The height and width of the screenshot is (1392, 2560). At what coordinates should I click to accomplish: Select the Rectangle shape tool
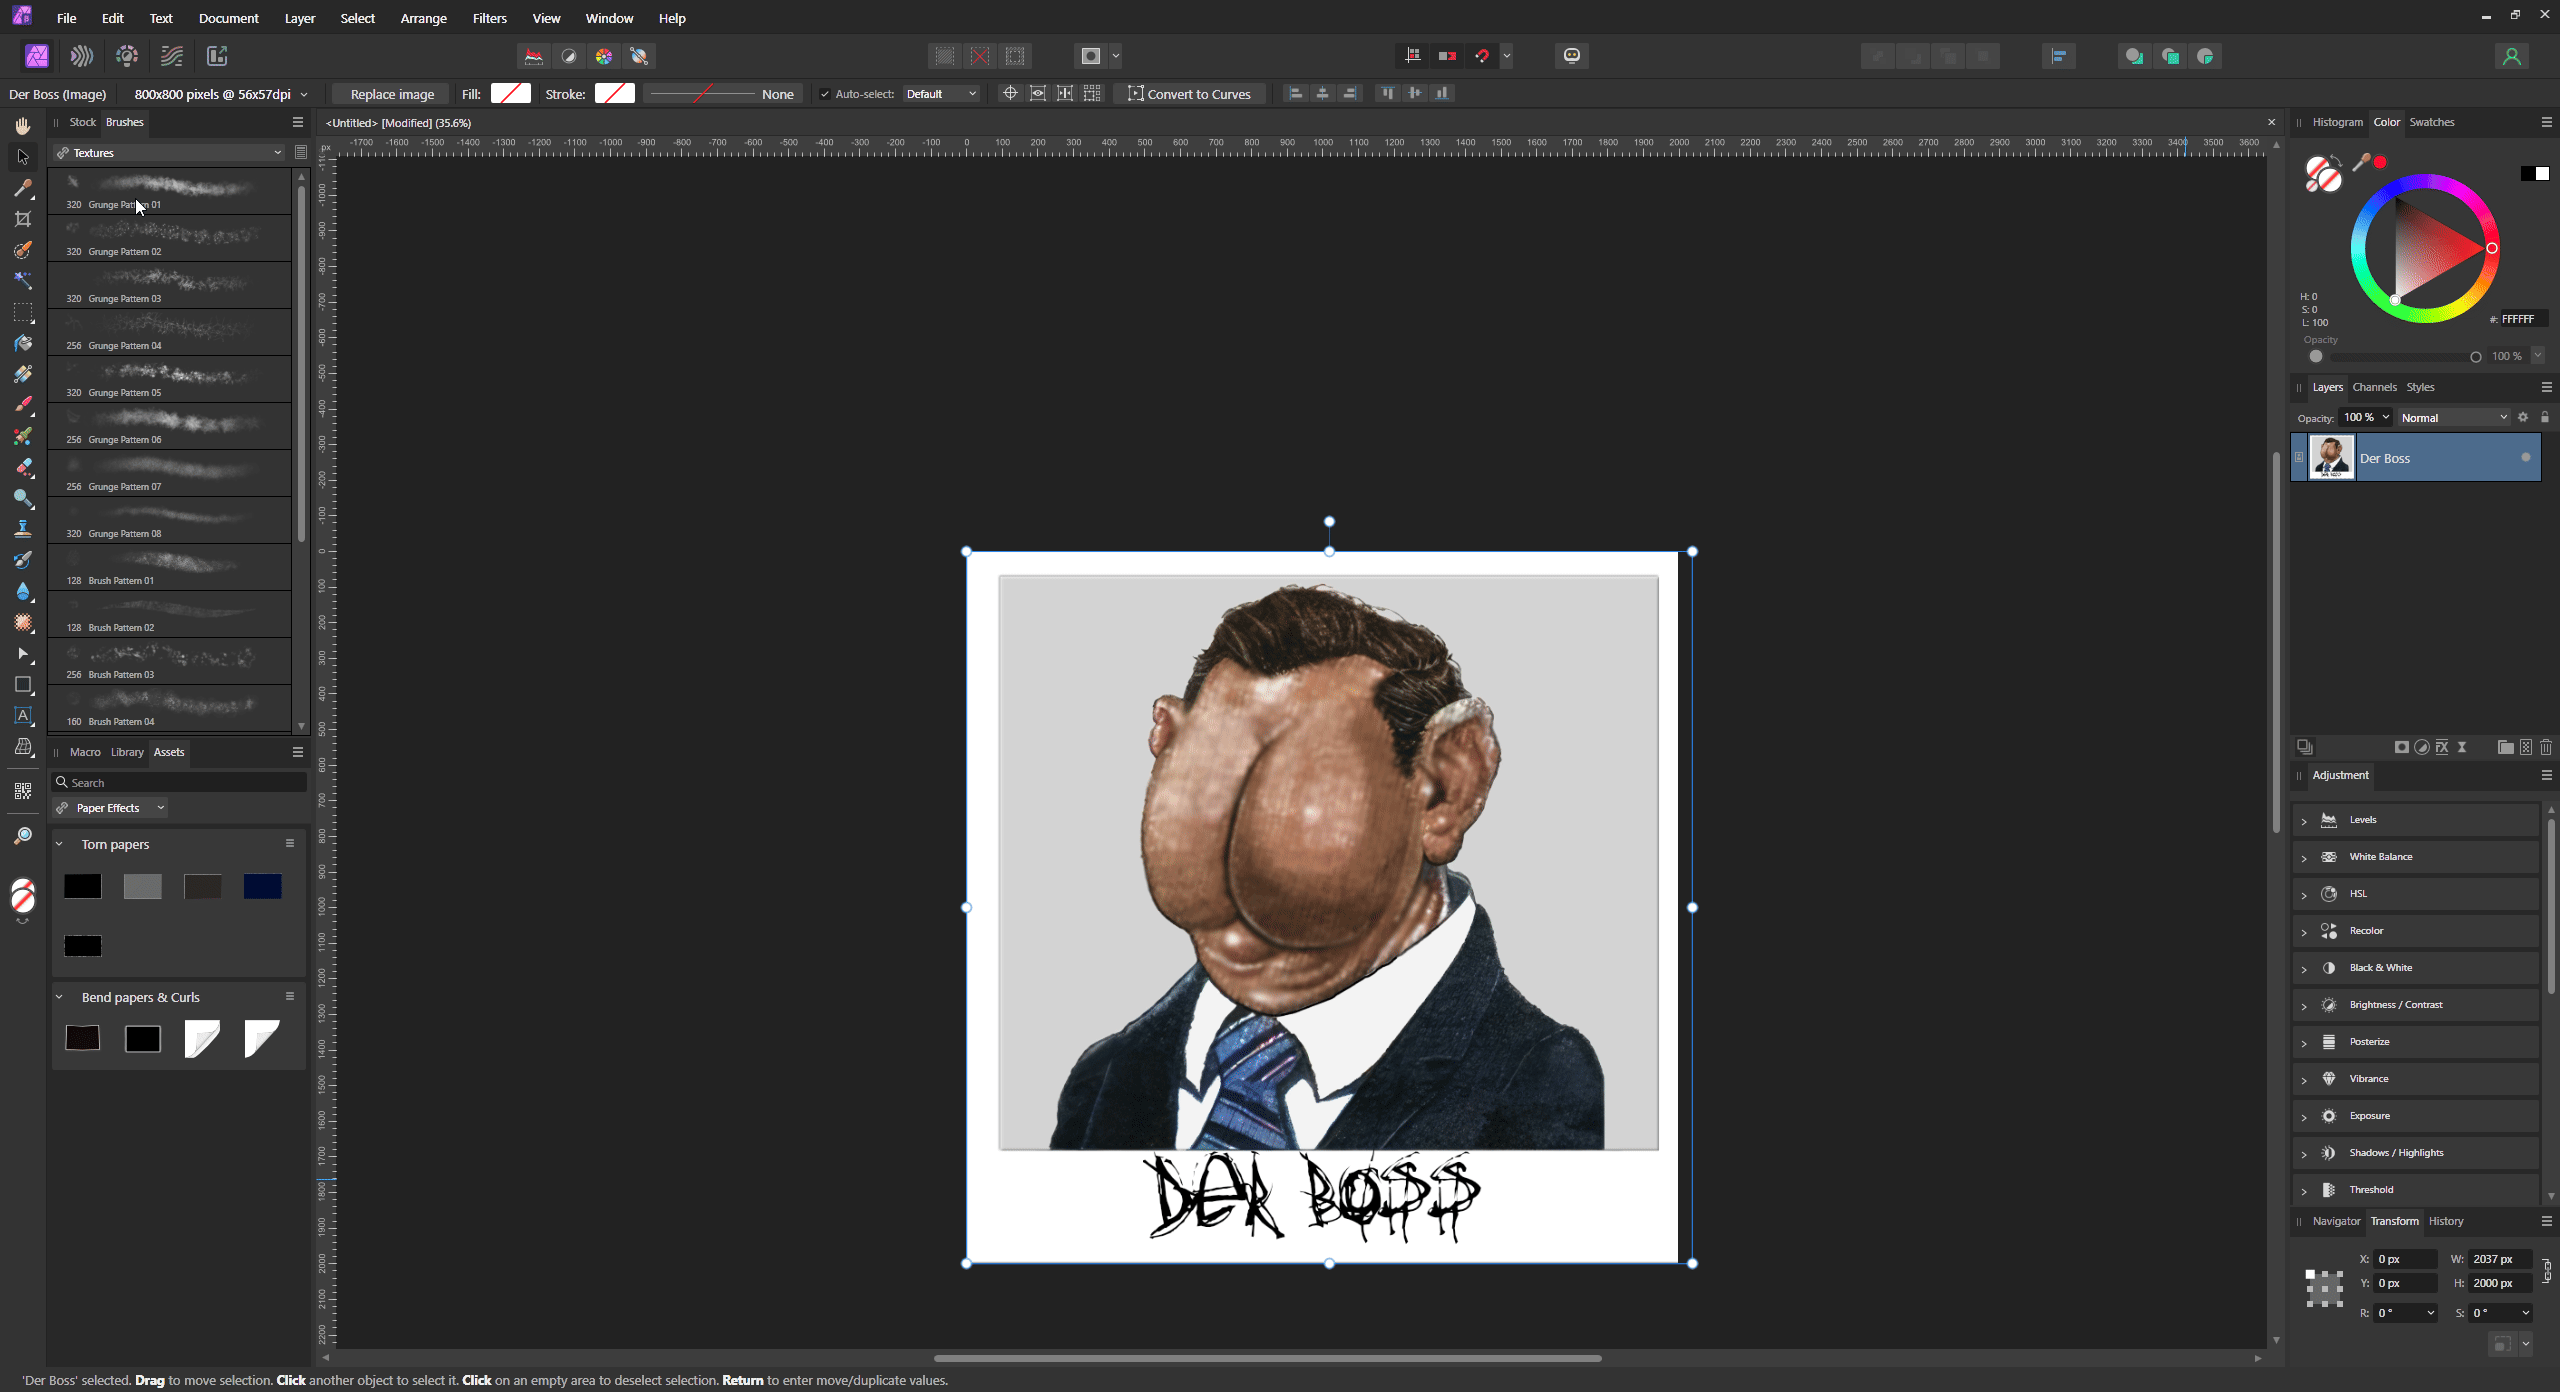(22, 685)
